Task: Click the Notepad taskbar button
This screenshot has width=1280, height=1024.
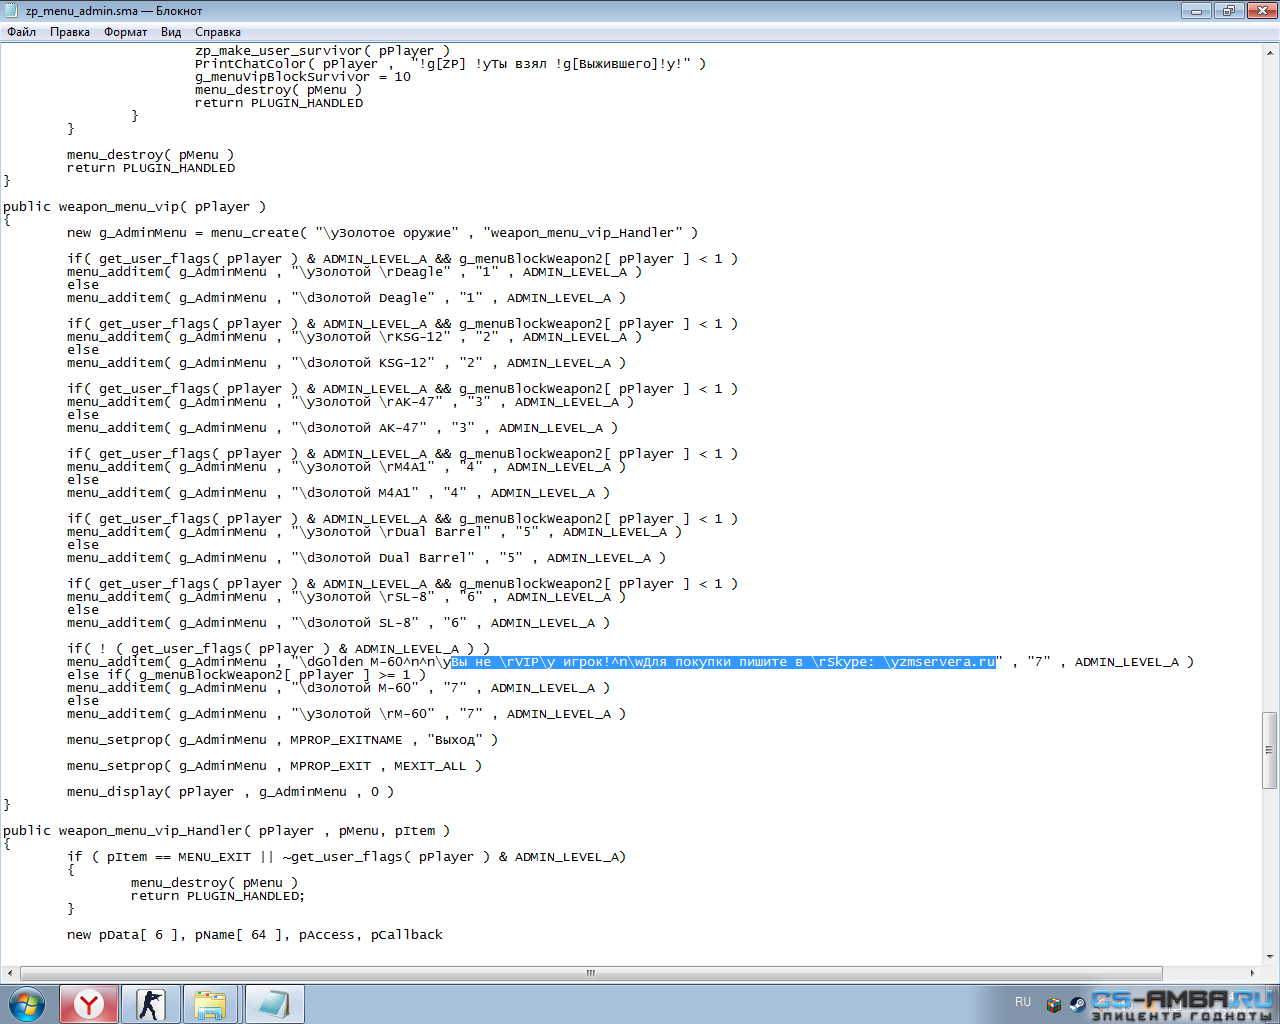Action: coord(273,1004)
